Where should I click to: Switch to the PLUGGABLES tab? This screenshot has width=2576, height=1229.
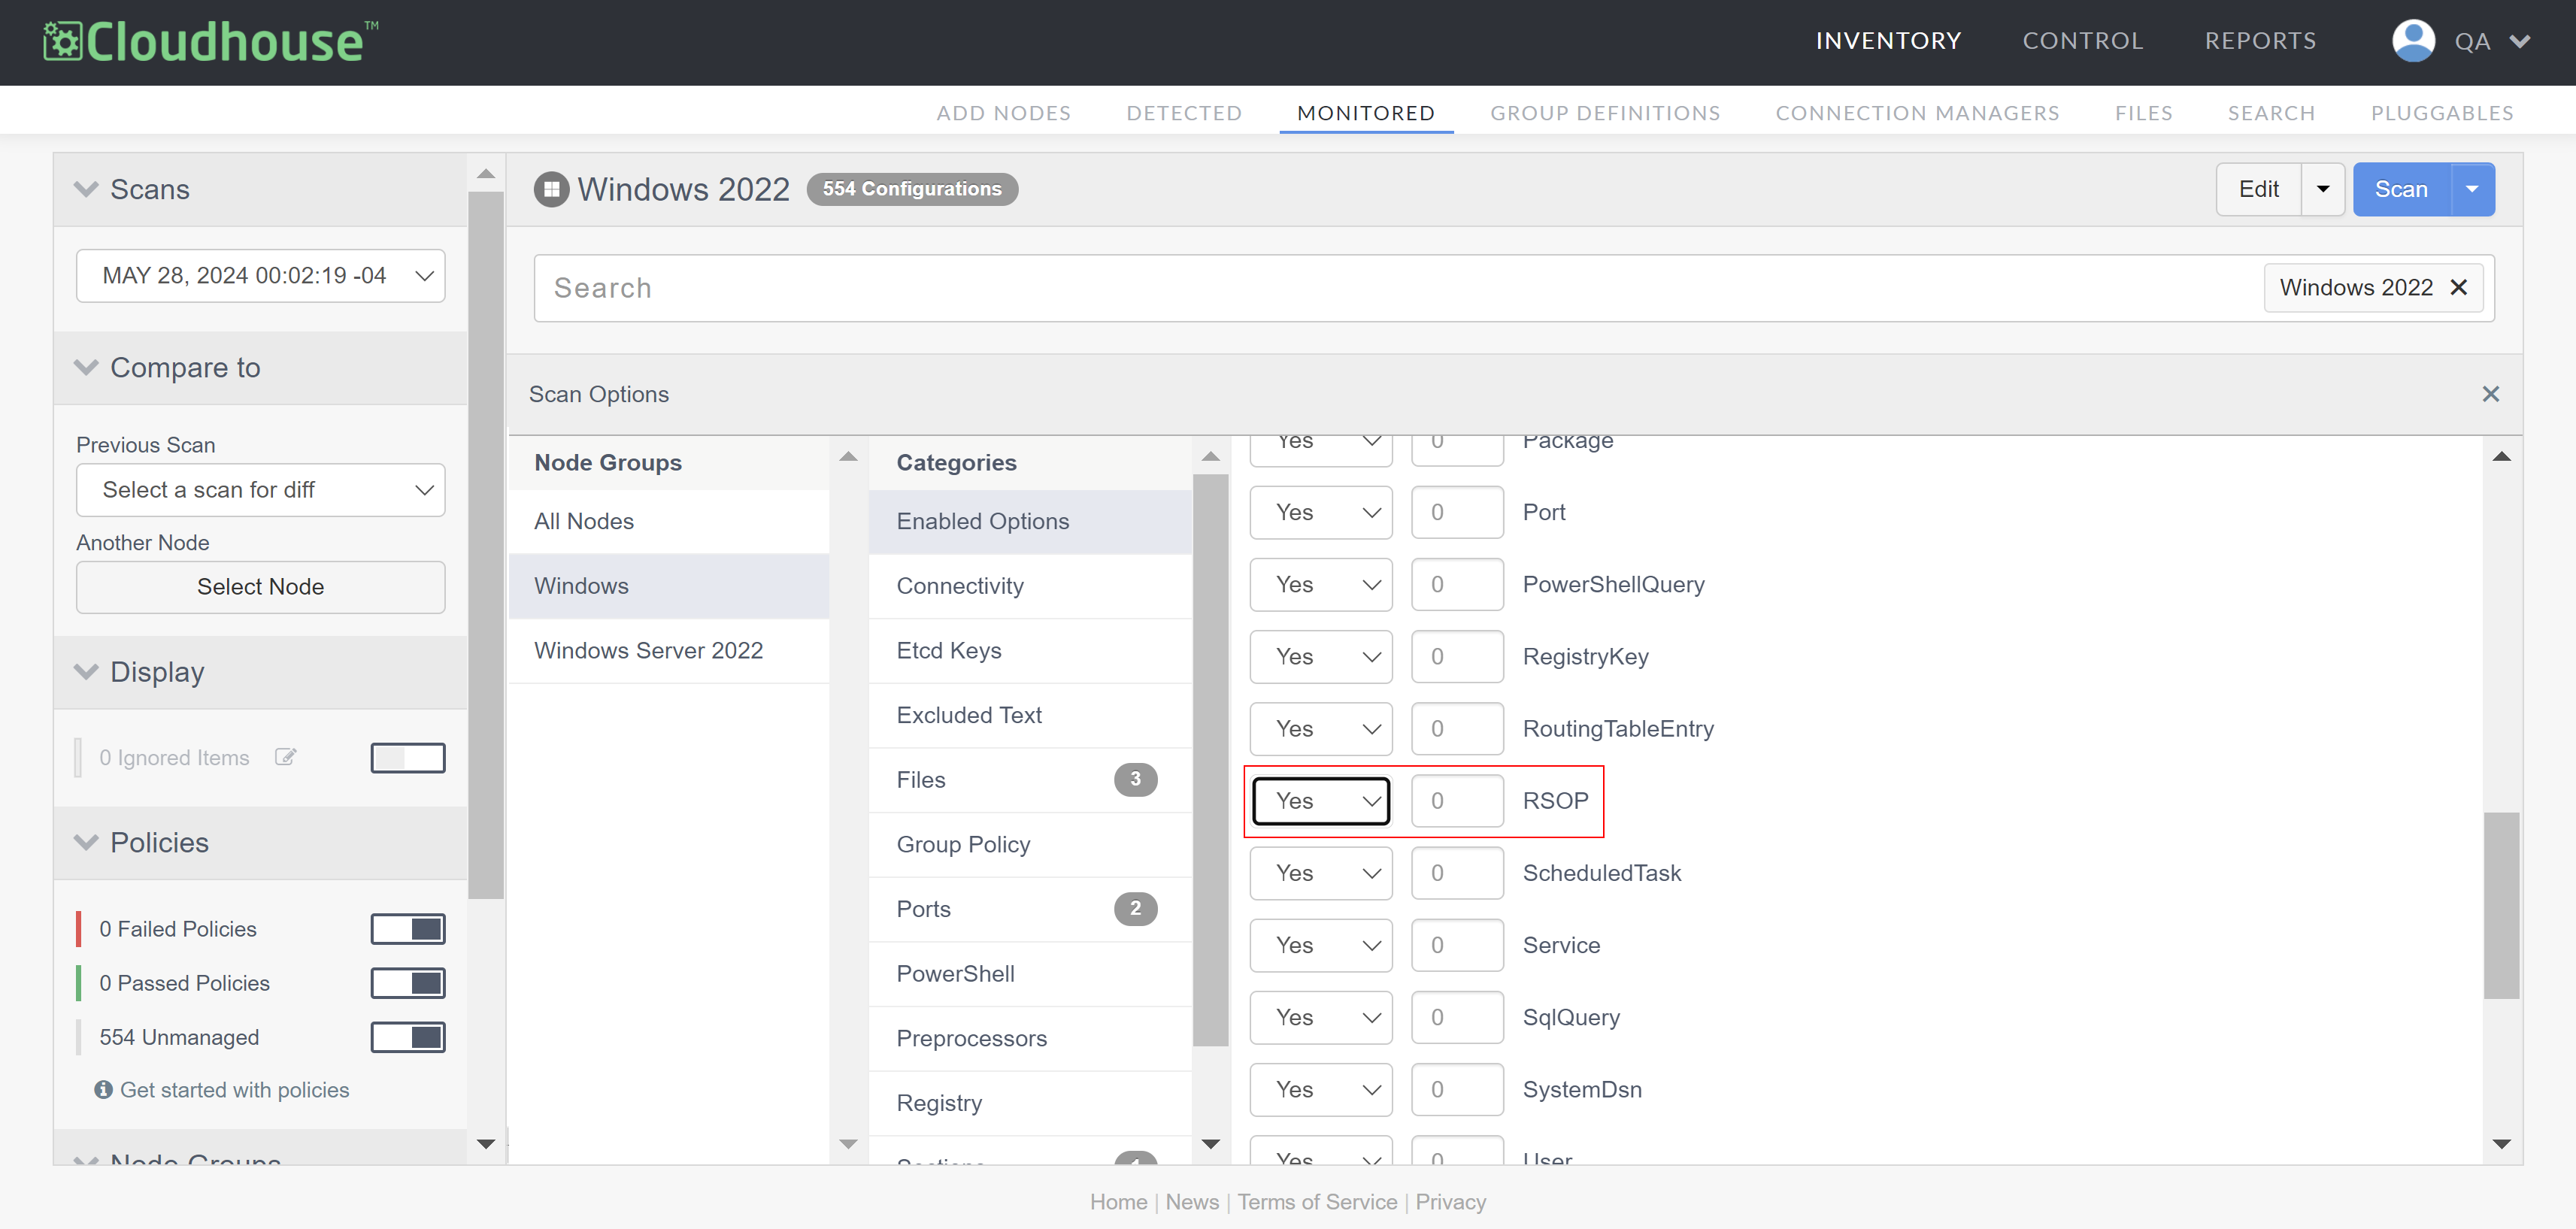[x=2442, y=113]
